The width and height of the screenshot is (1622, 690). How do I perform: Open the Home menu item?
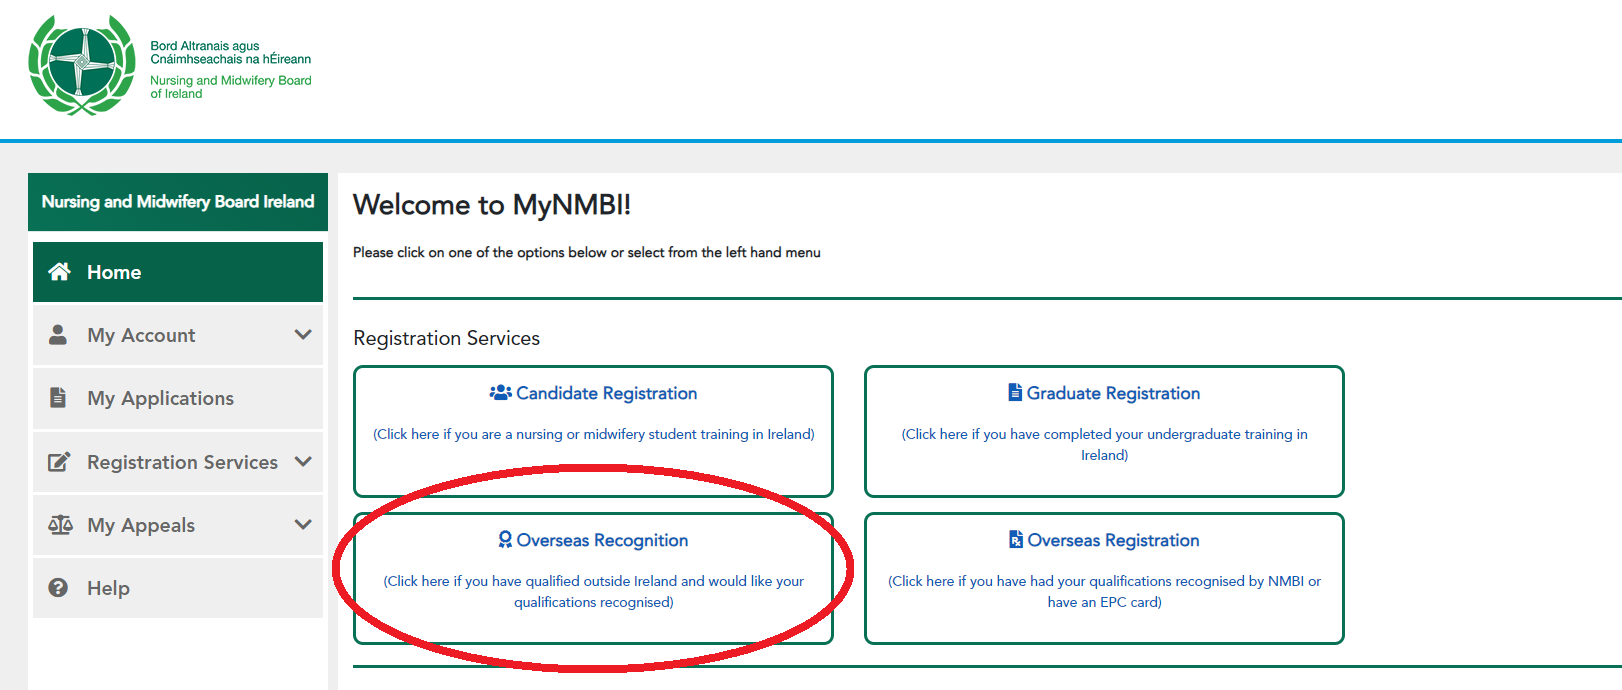click(178, 272)
